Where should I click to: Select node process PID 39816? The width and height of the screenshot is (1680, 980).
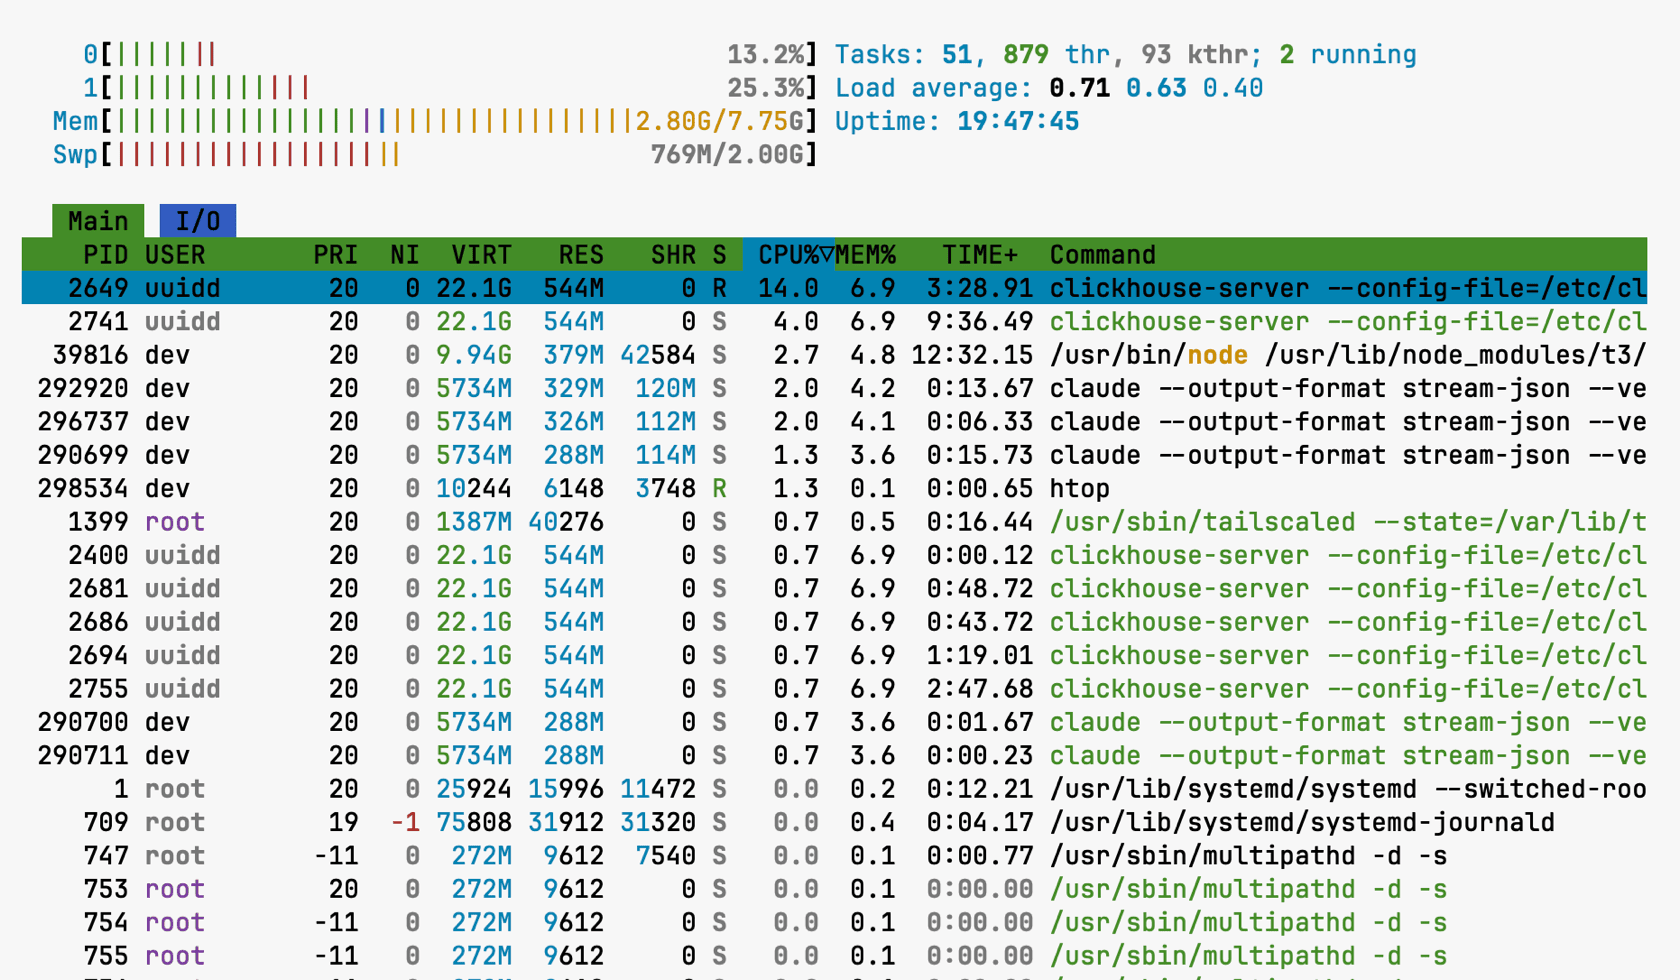tap(834, 355)
